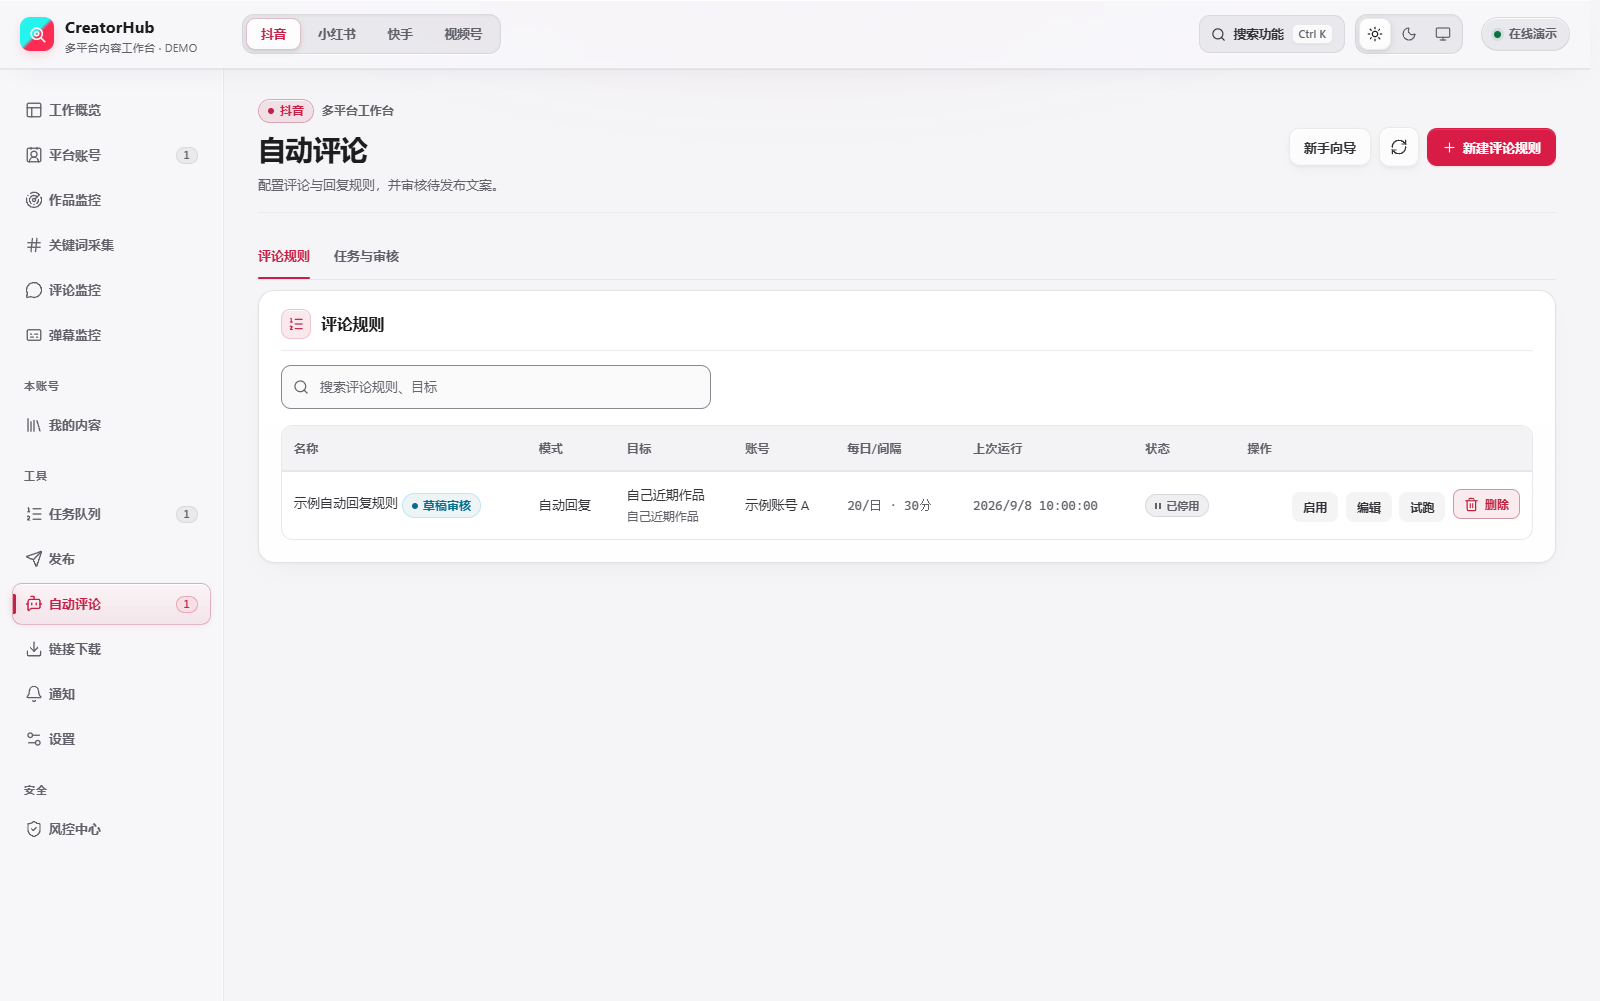Click the 20/日 · 30分 cell
1600x1001 pixels.
889,506
